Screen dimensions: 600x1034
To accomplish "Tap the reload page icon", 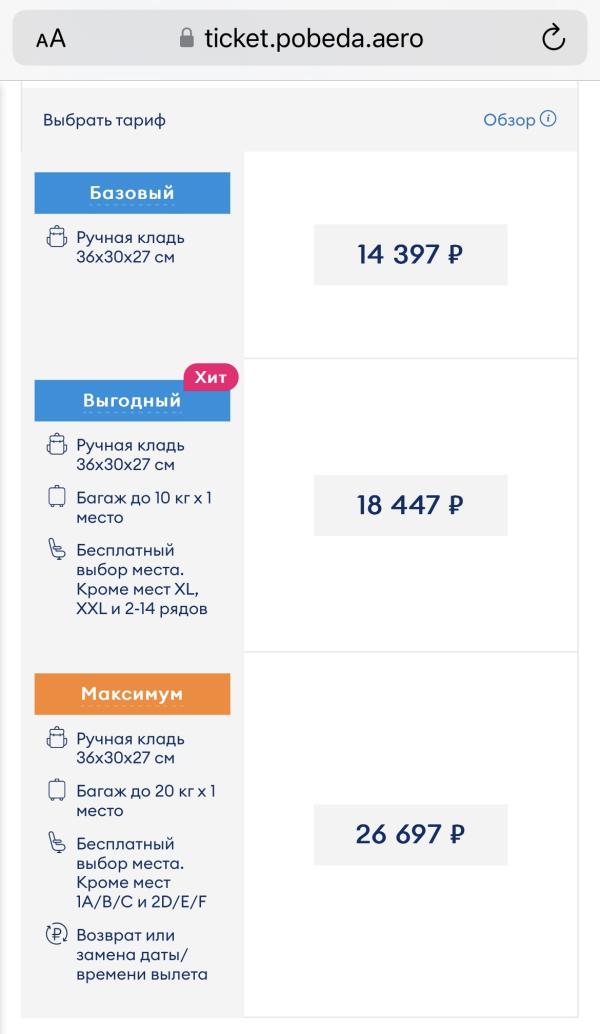I will [x=553, y=38].
